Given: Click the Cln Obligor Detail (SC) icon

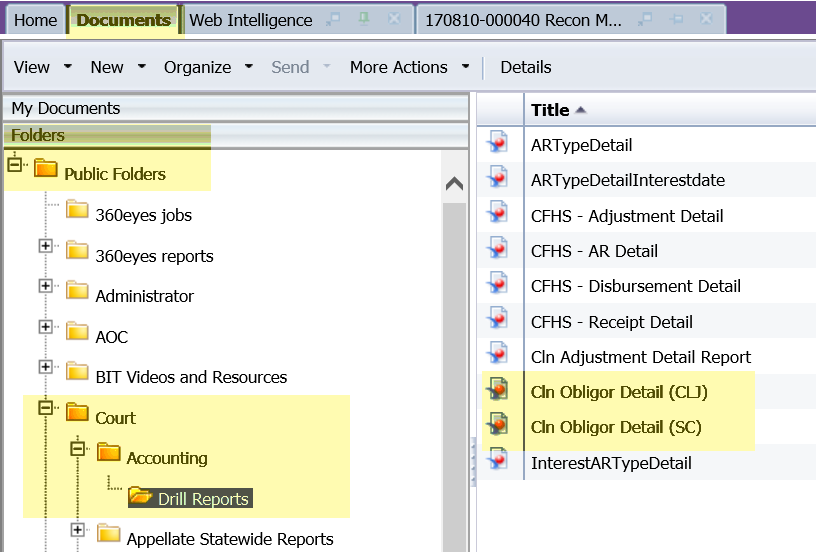Looking at the screenshot, I should point(498,425).
